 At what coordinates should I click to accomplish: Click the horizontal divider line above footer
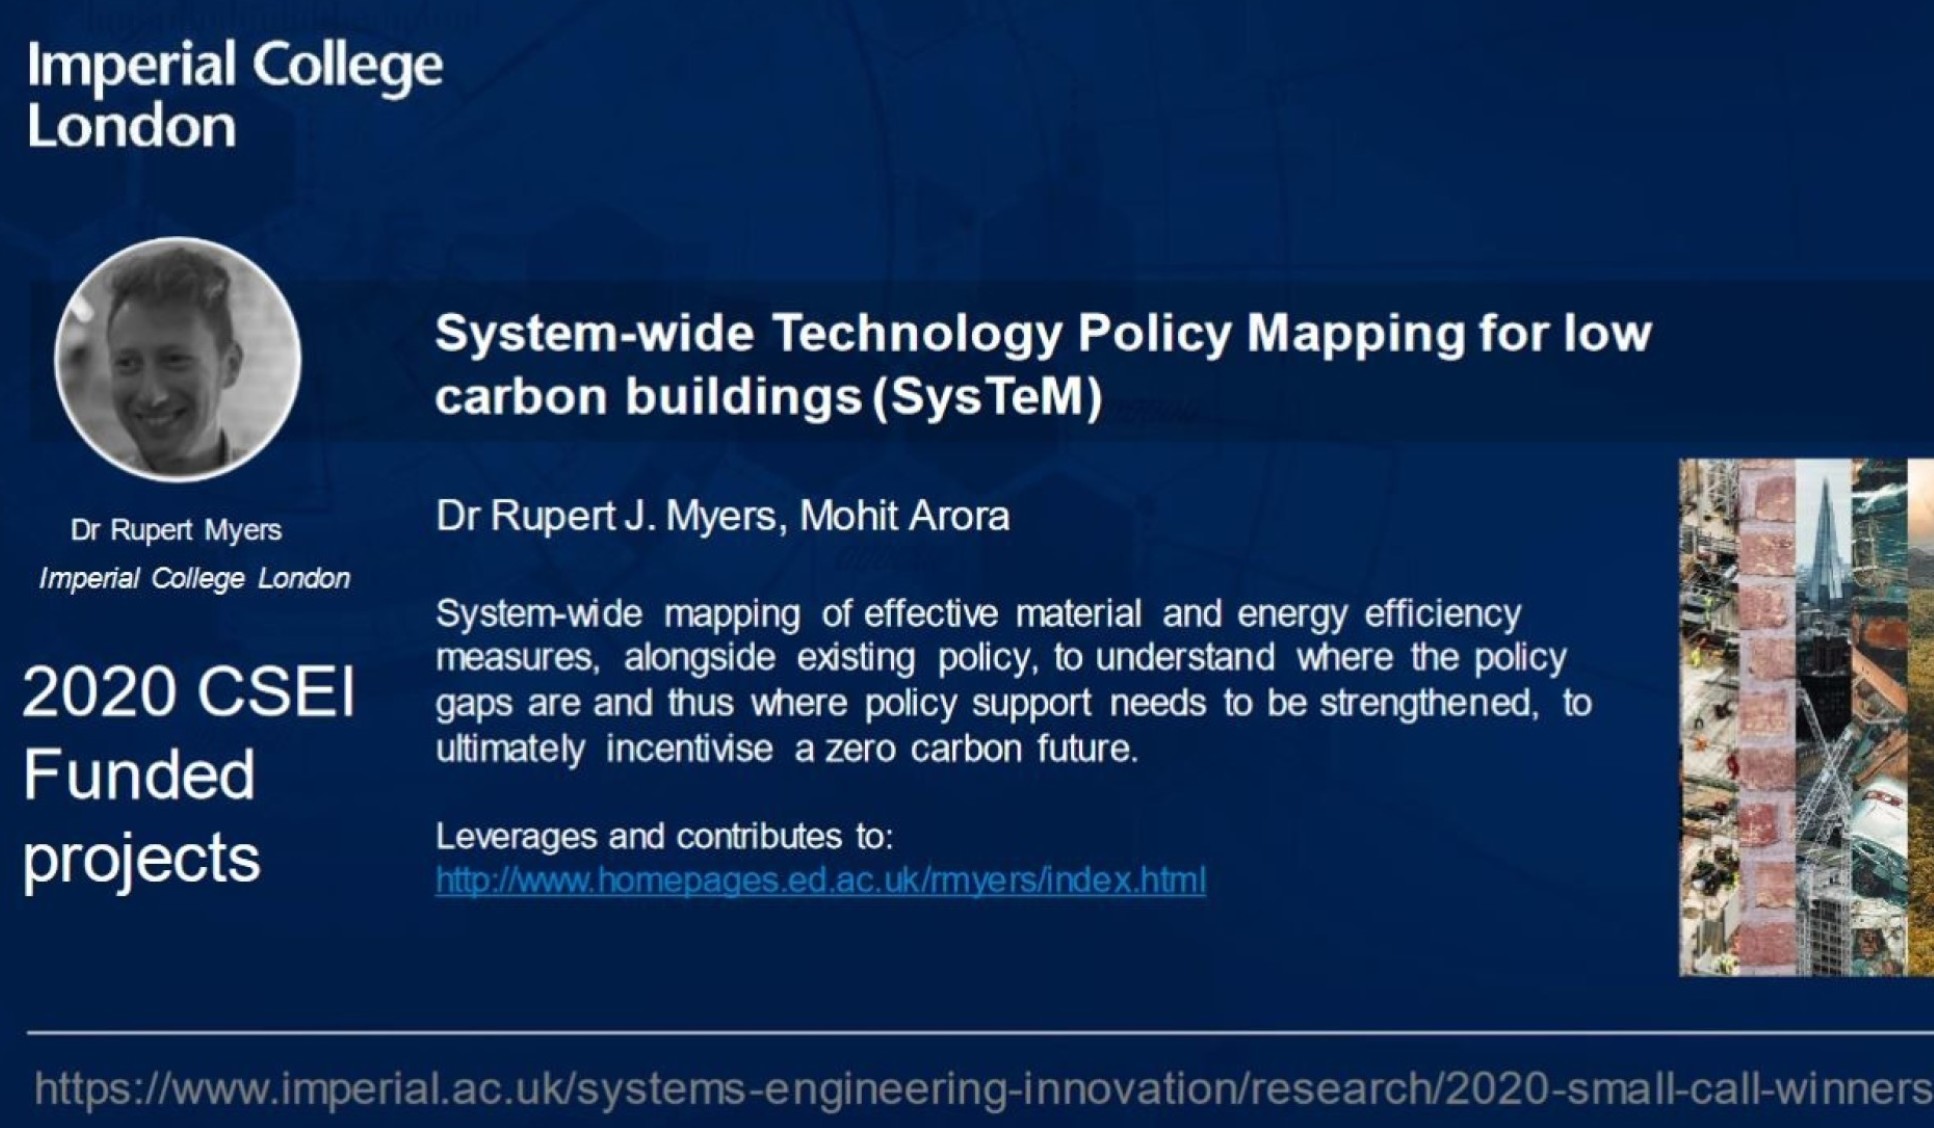coord(980,1031)
